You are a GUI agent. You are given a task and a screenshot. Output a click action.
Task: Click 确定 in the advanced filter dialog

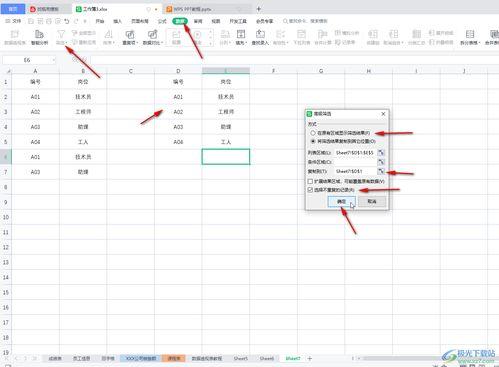tap(341, 201)
